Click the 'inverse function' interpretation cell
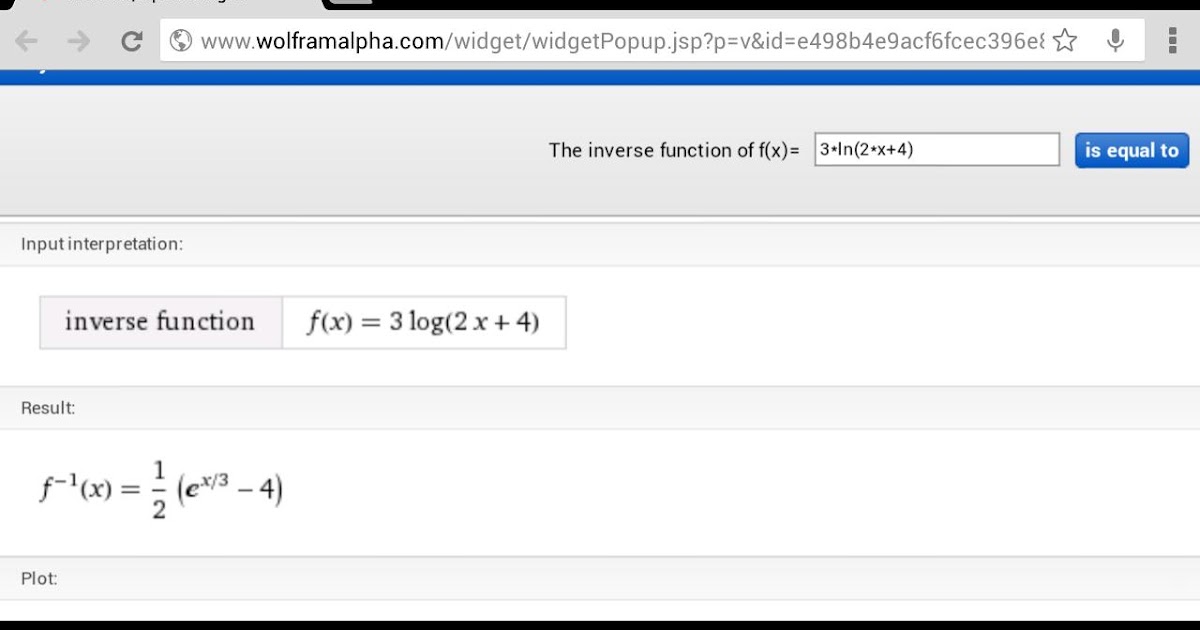 click(x=160, y=322)
